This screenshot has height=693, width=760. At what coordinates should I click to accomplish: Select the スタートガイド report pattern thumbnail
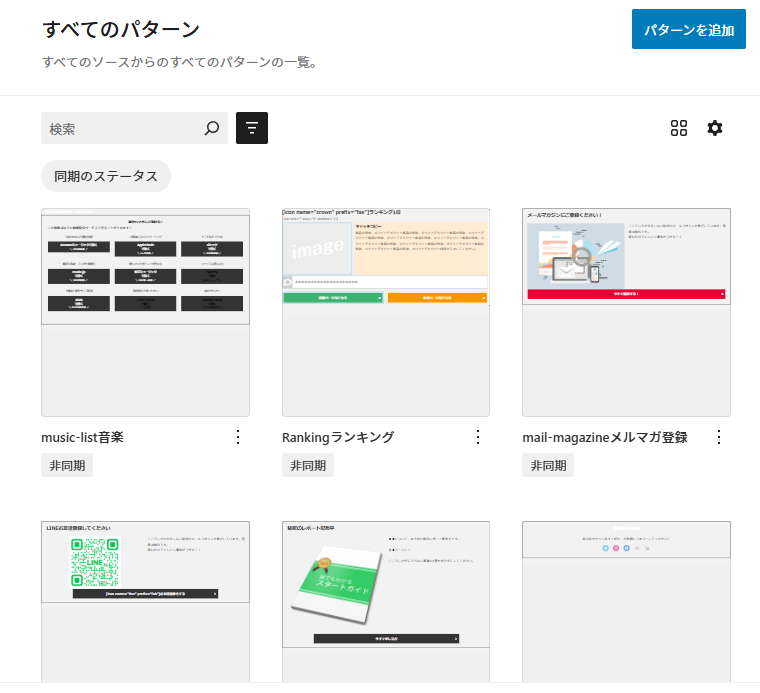click(x=386, y=600)
